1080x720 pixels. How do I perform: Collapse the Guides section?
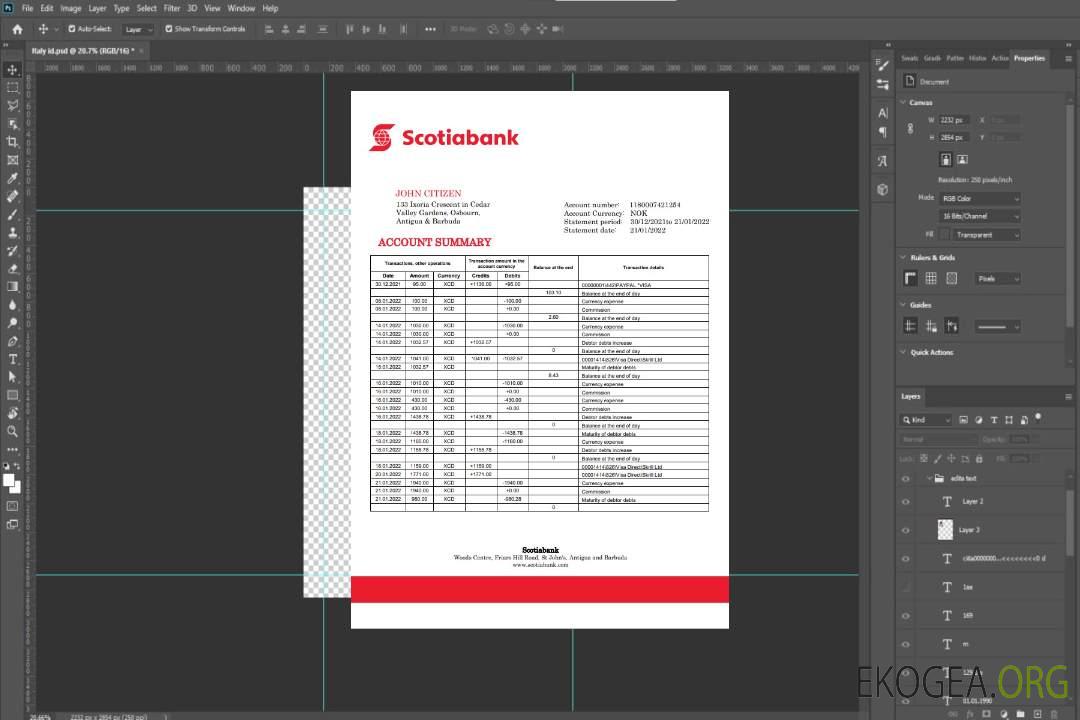click(903, 305)
